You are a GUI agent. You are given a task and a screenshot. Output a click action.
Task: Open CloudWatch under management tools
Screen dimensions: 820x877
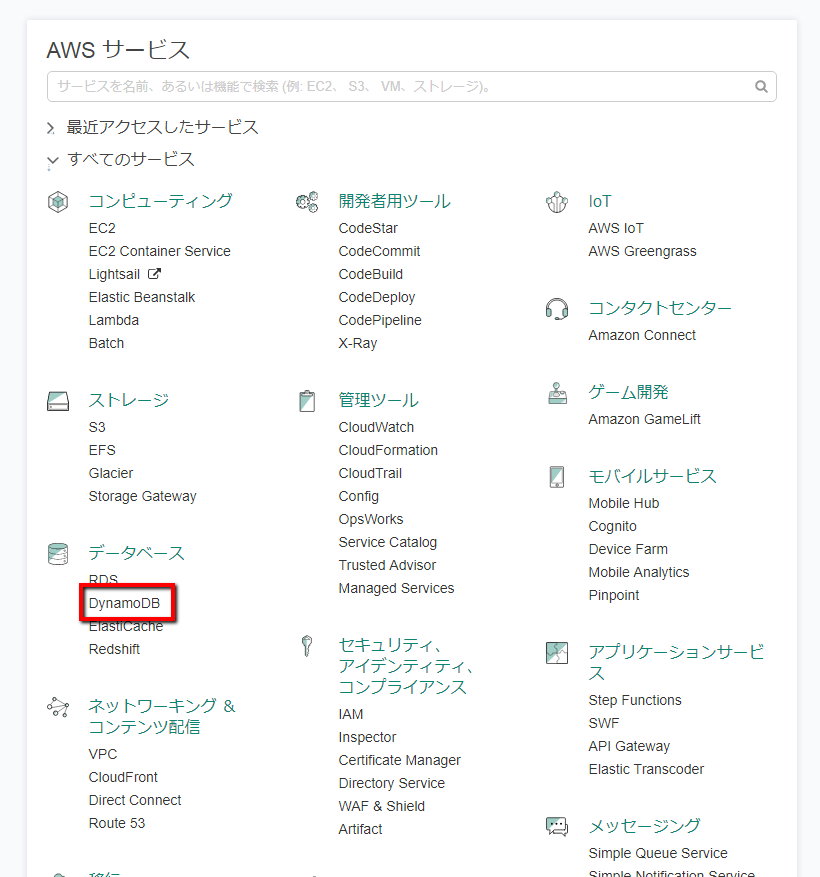[376, 427]
